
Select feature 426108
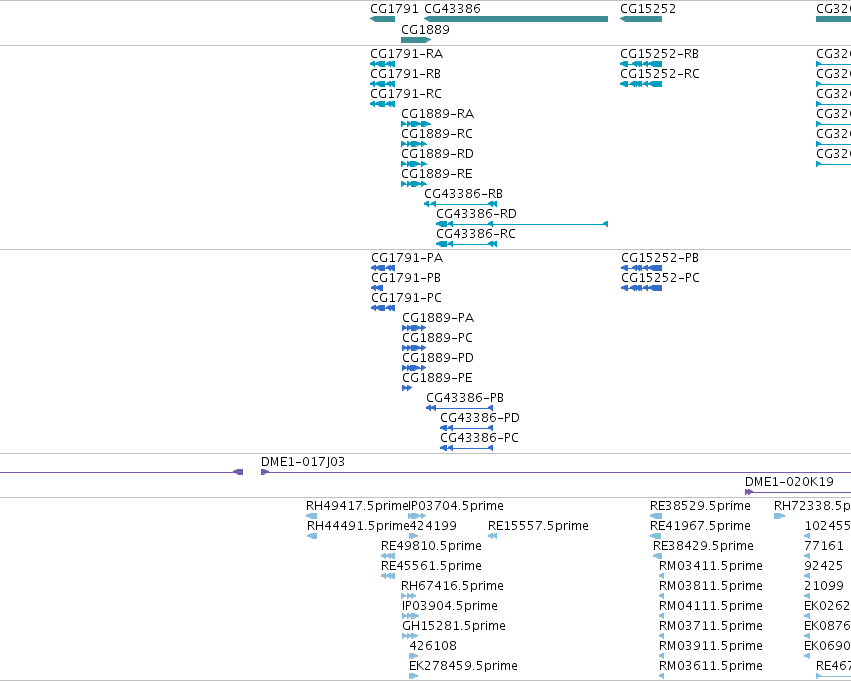[x=433, y=646]
